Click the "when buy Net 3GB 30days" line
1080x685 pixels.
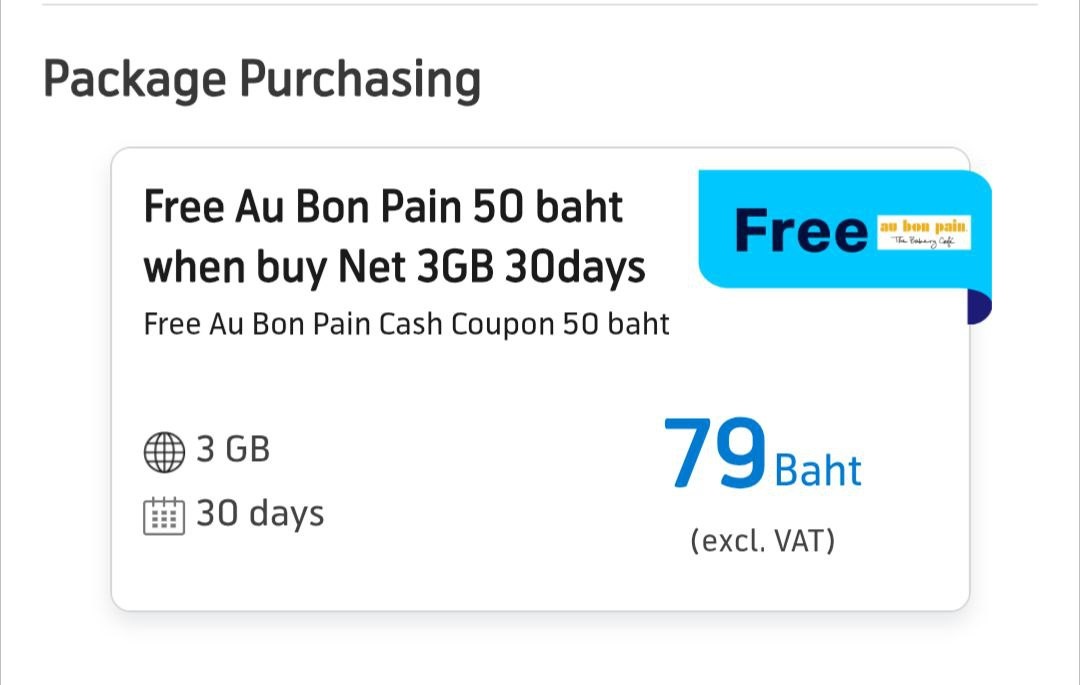pyautogui.click(x=394, y=267)
